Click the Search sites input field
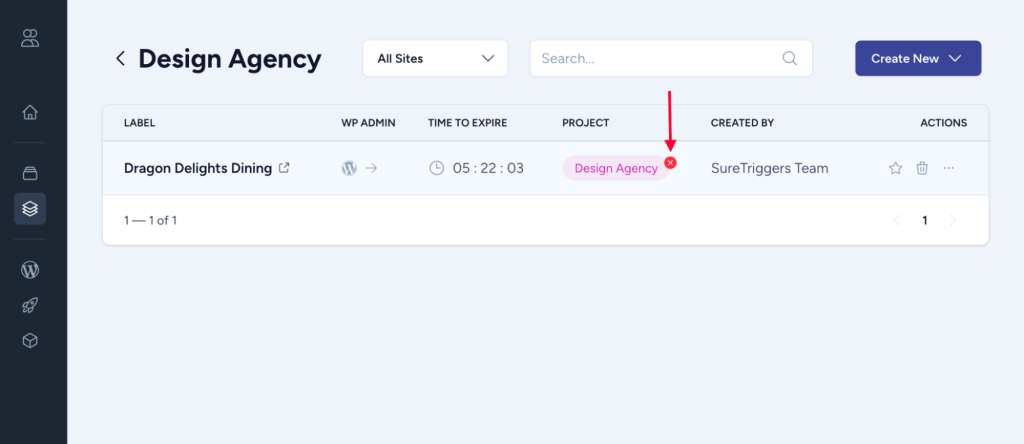The image size is (1024, 444). click(x=660, y=58)
